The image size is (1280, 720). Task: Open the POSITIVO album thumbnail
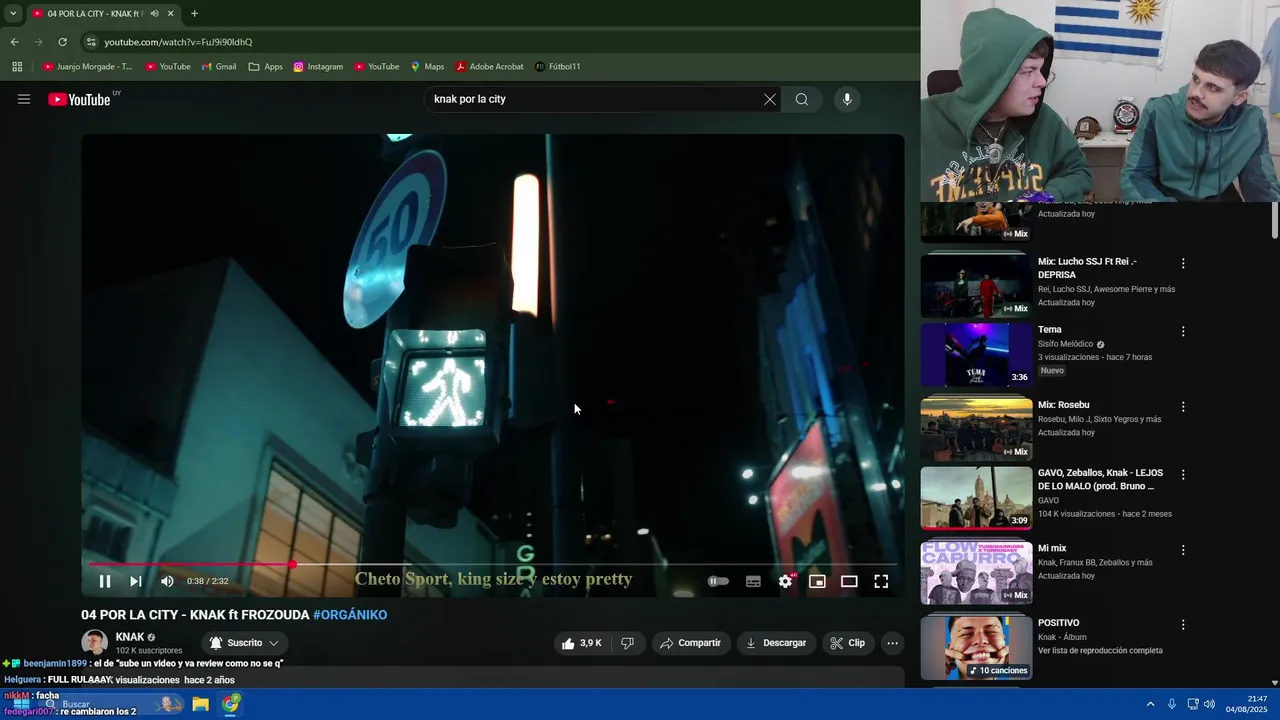point(976,648)
